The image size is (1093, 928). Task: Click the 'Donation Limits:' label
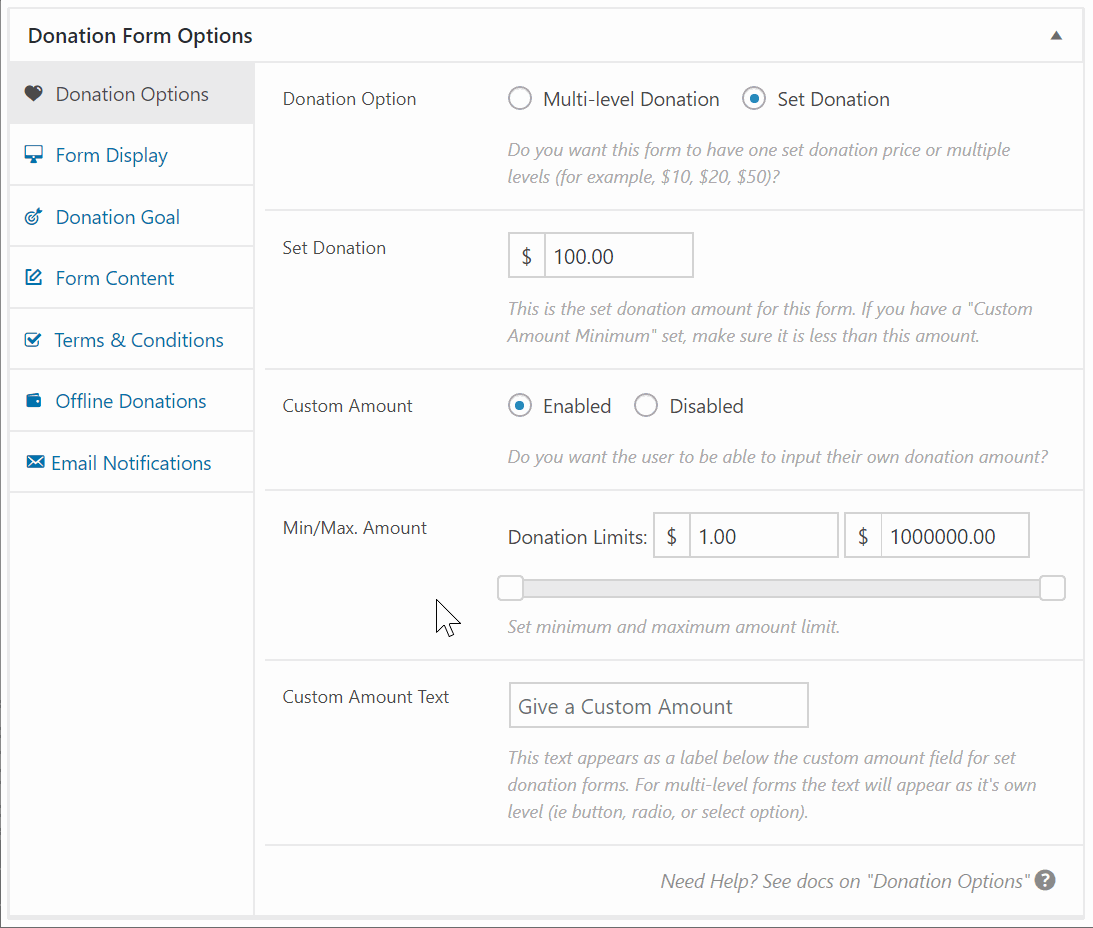(x=577, y=537)
